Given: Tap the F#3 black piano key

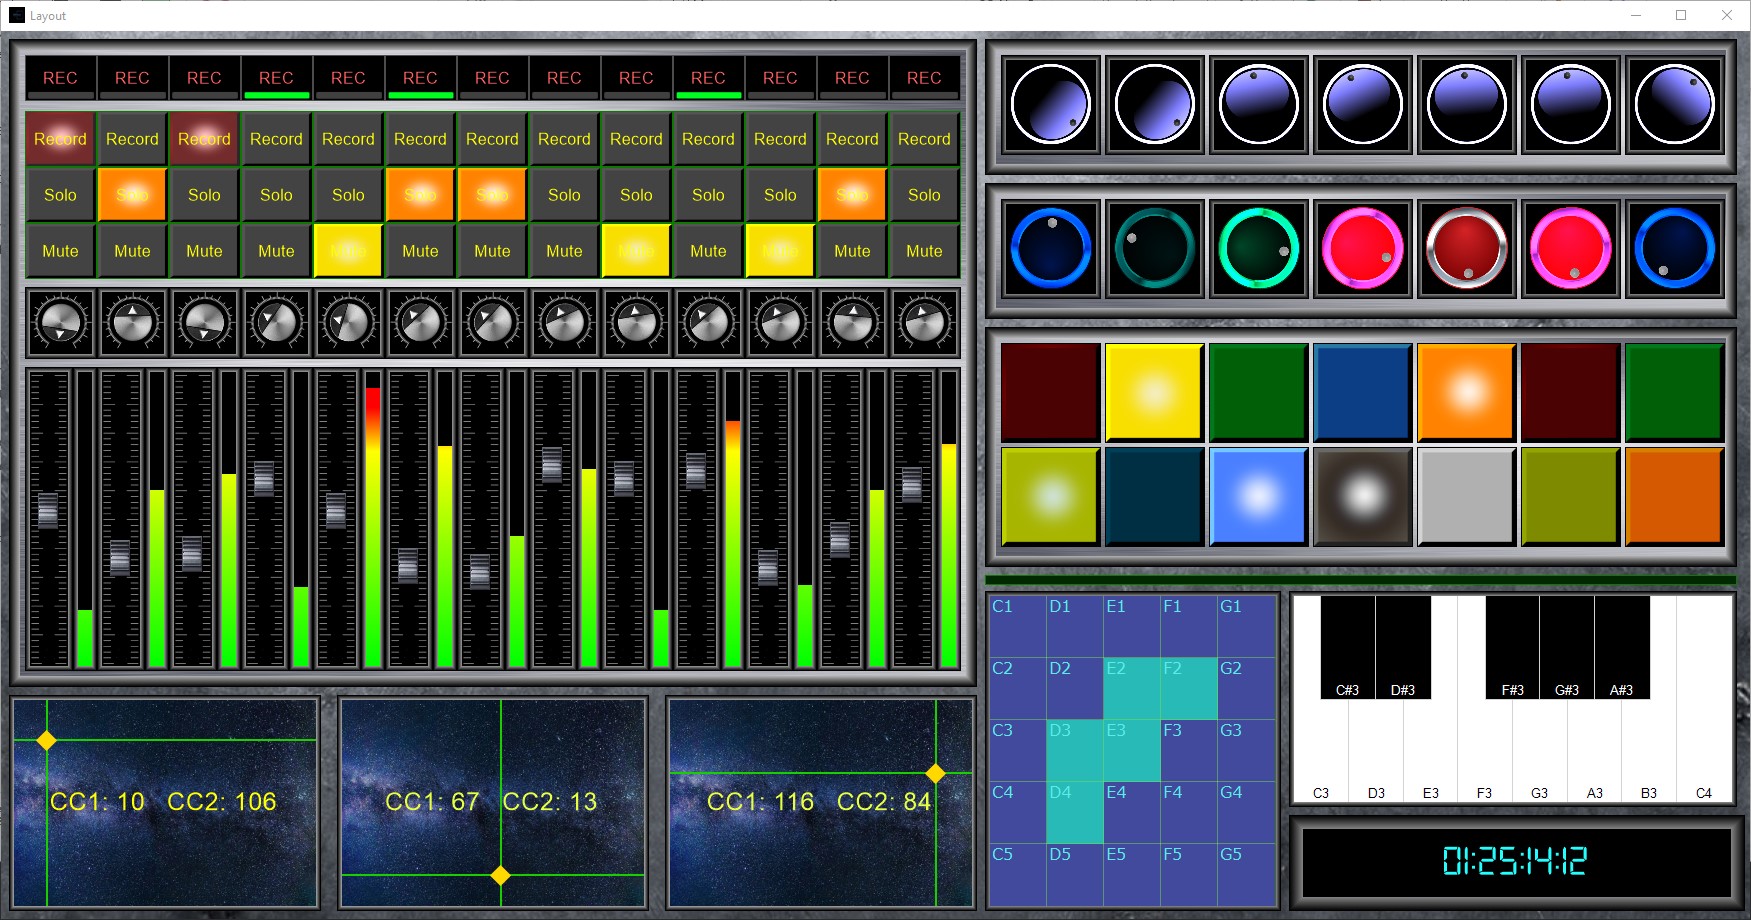Looking at the screenshot, I should coord(1512,646).
